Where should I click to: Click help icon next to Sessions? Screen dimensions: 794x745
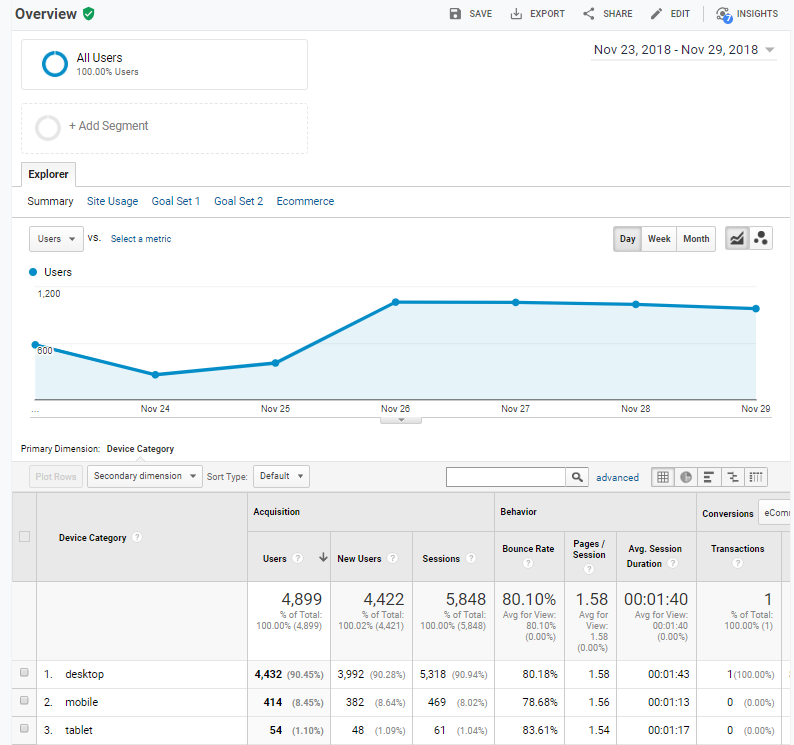click(x=471, y=558)
